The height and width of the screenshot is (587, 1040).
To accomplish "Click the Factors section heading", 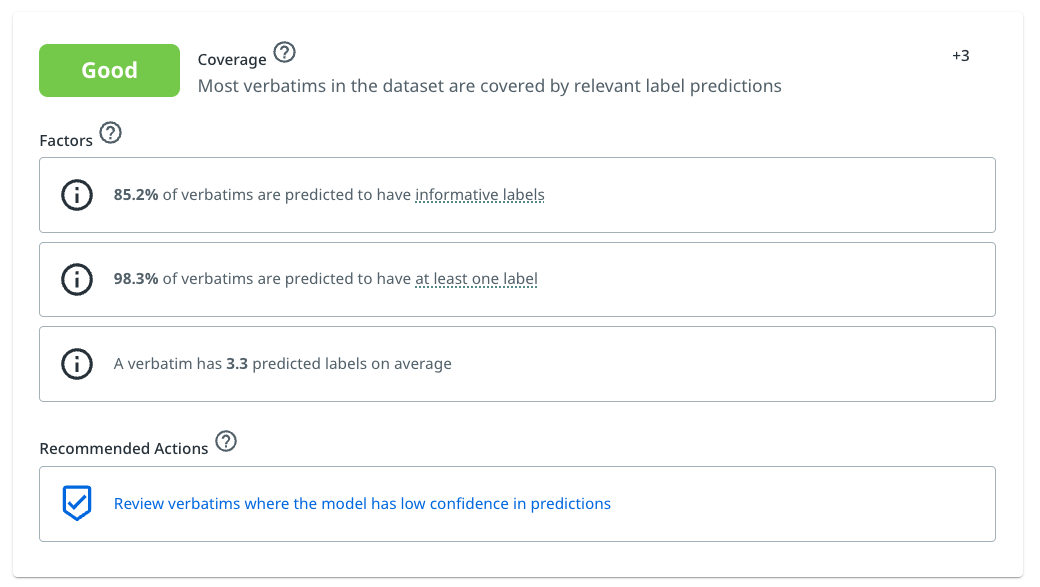I will 66,141.
